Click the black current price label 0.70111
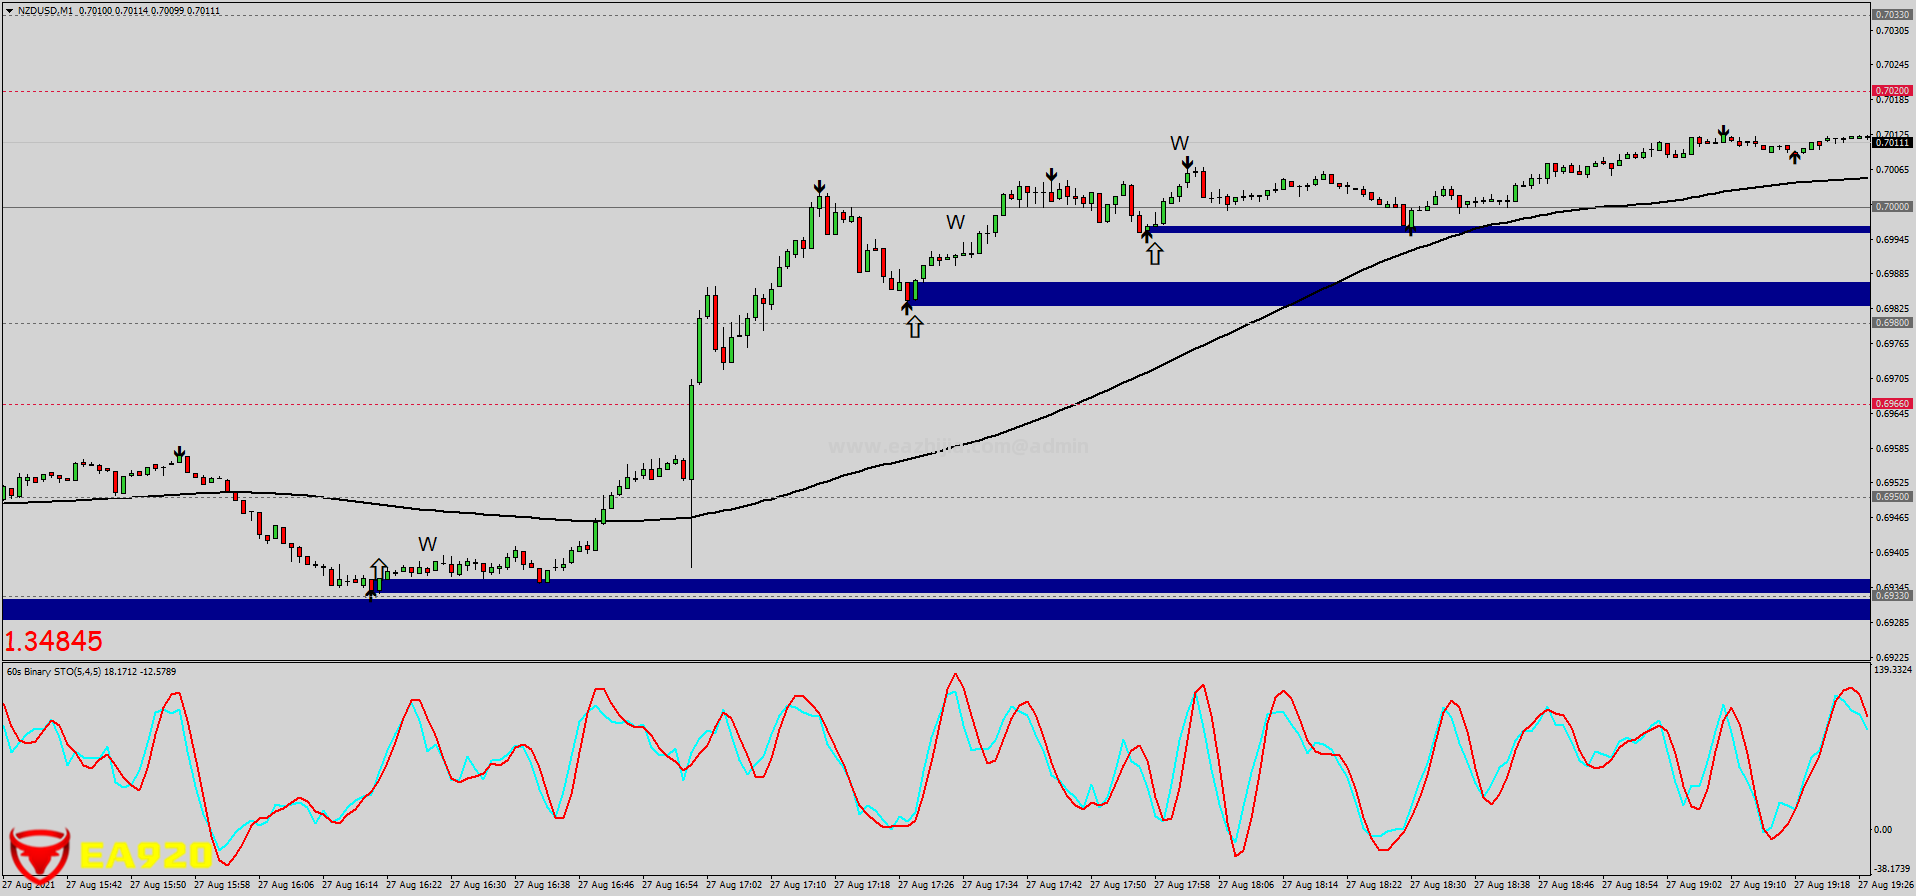1916x896 pixels. pyautogui.click(x=1891, y=143)
